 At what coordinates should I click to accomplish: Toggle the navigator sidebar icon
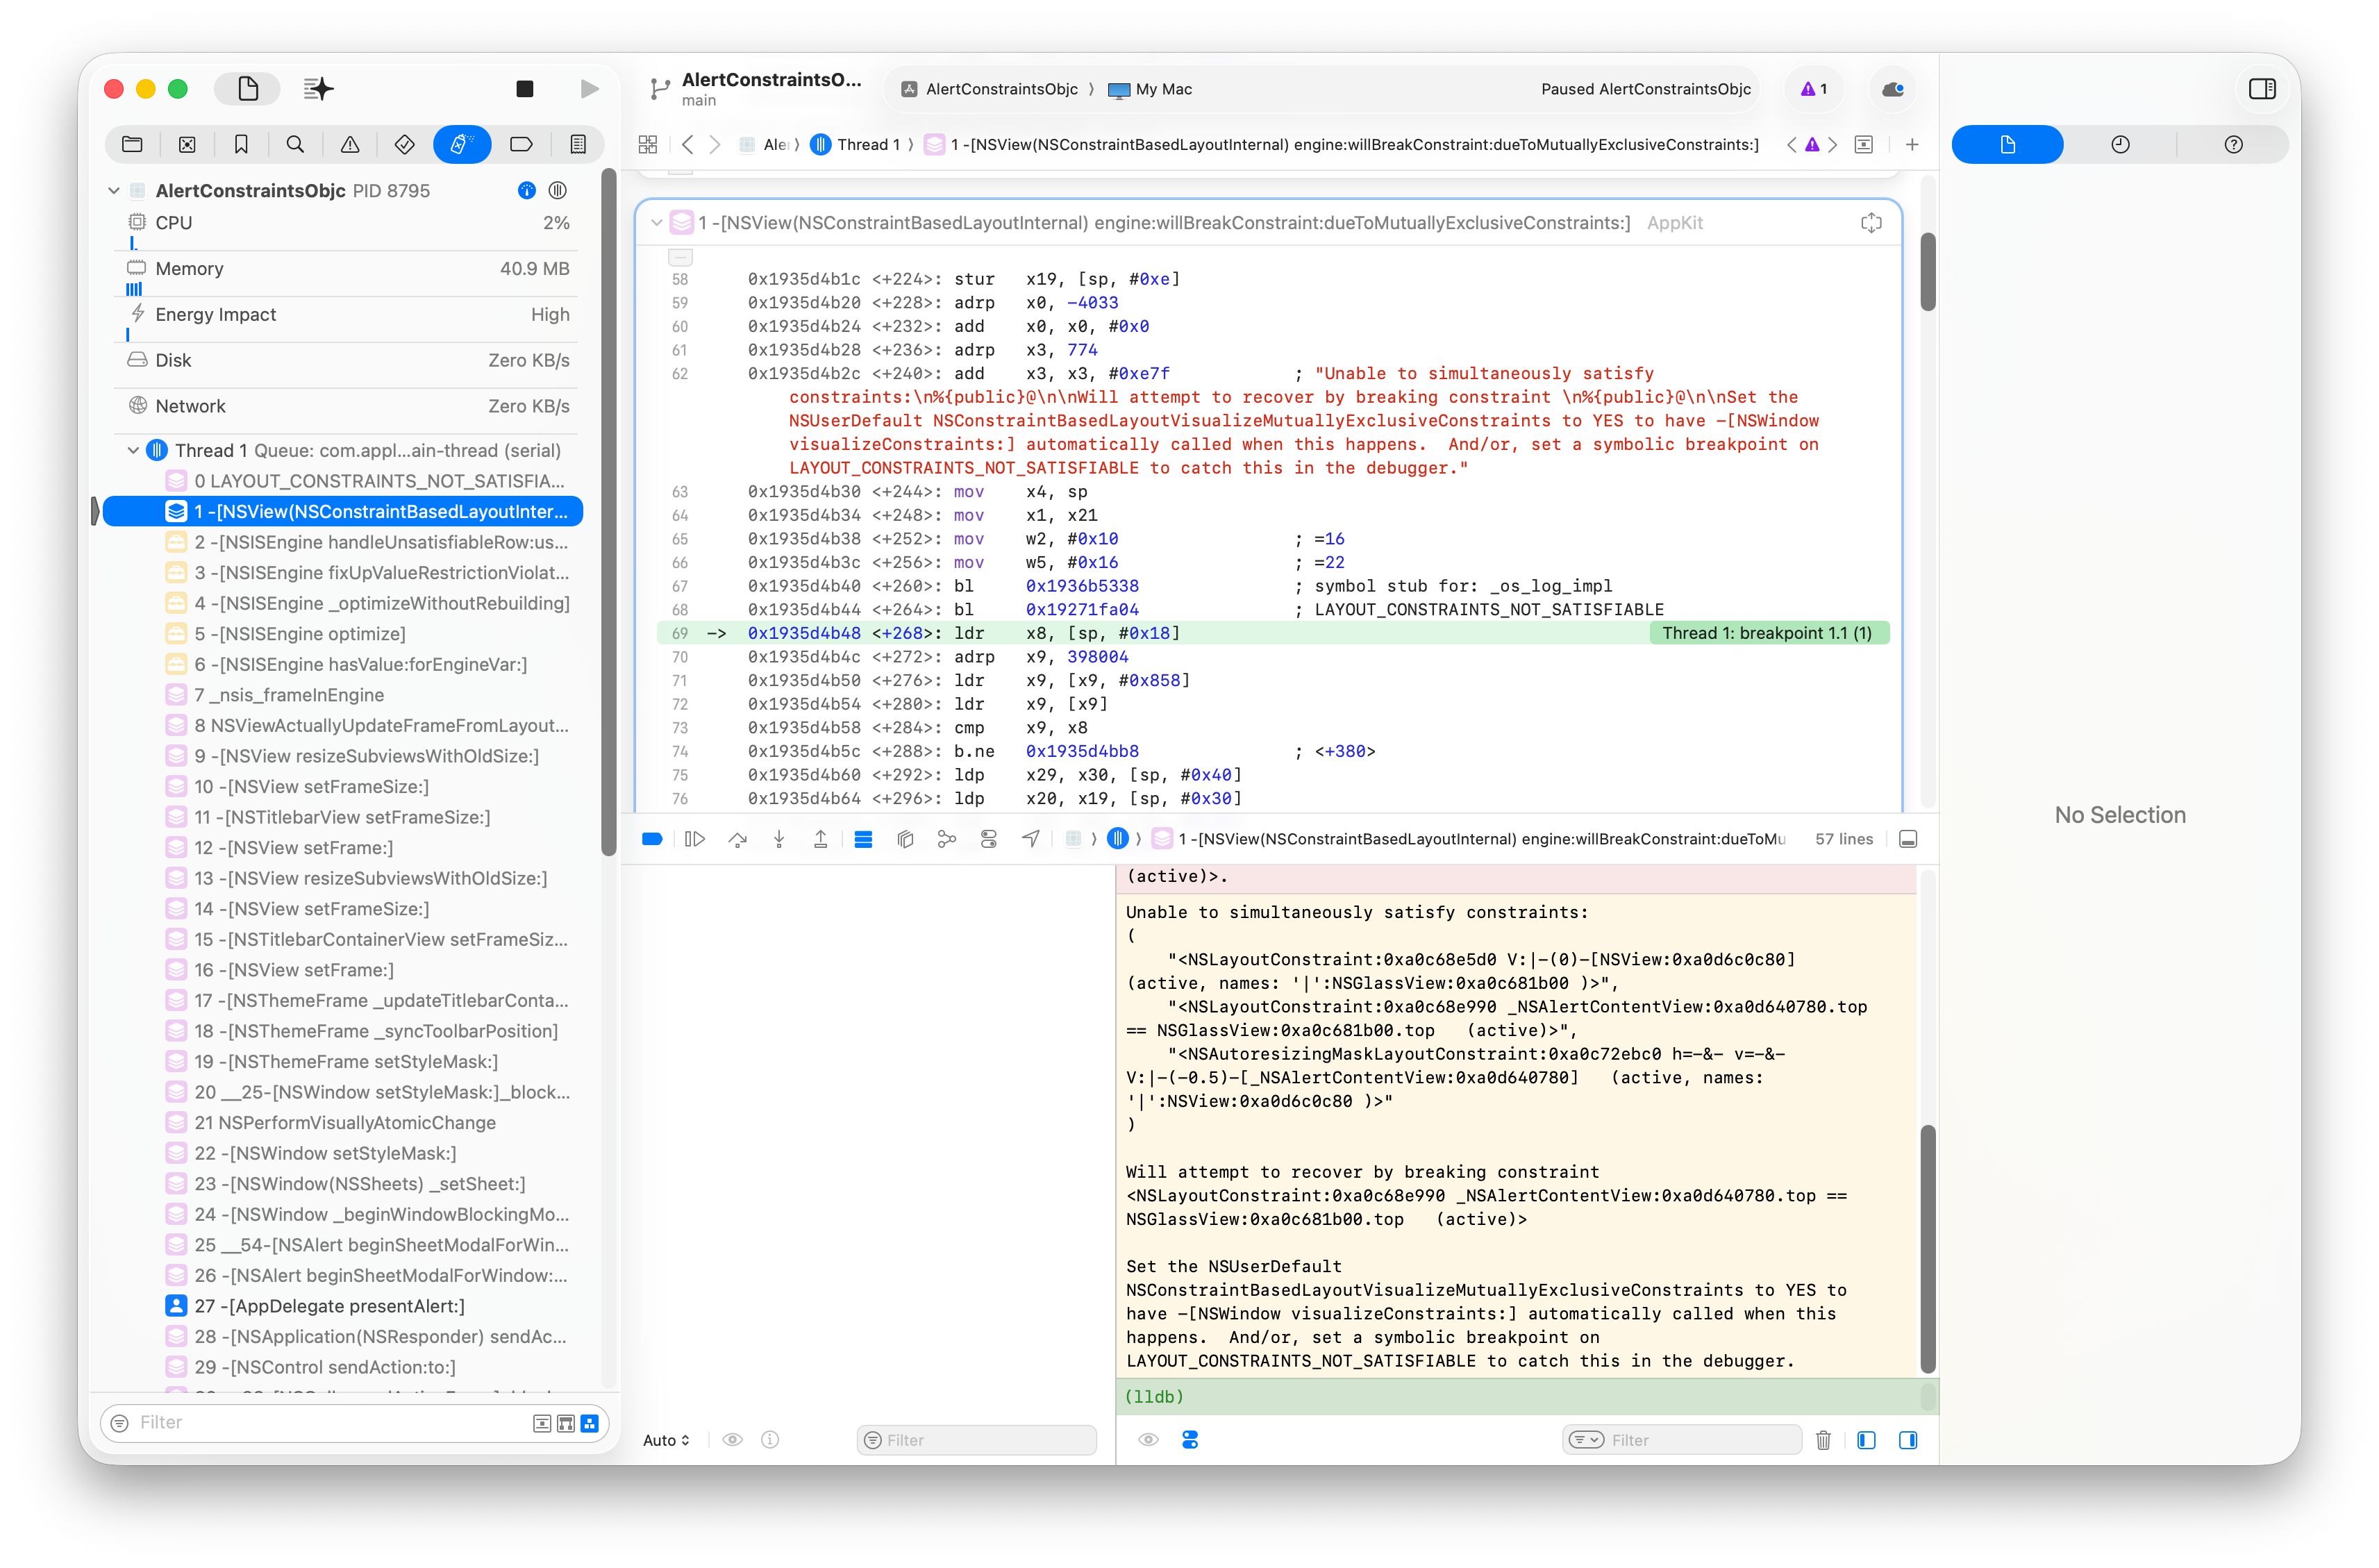pos(248,89)
